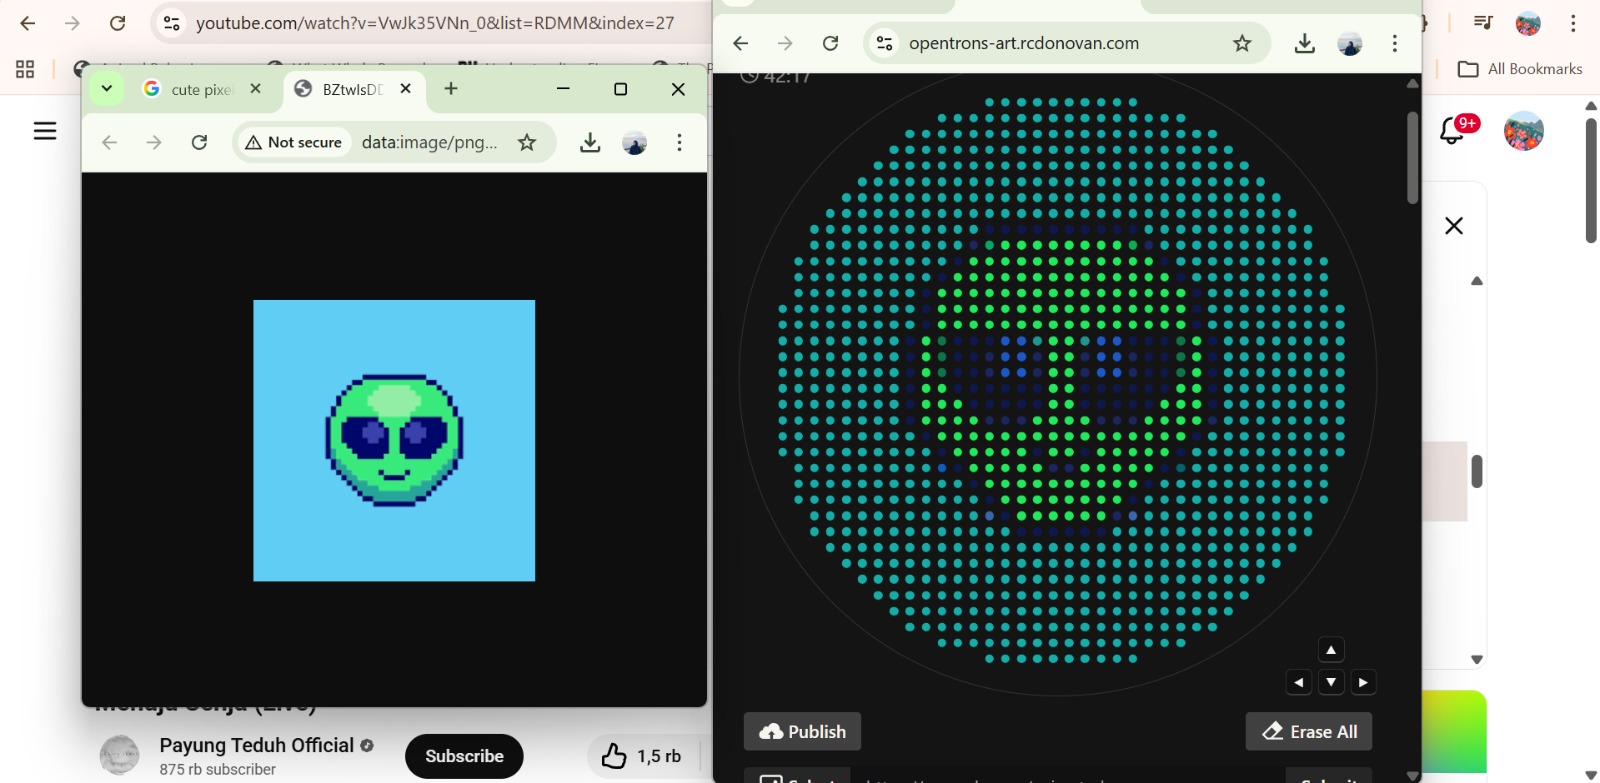Bookmark the opentrons-art page with the star
Image resolution: width=1600 pixels, height=783 pixels.
point(1242,43)
